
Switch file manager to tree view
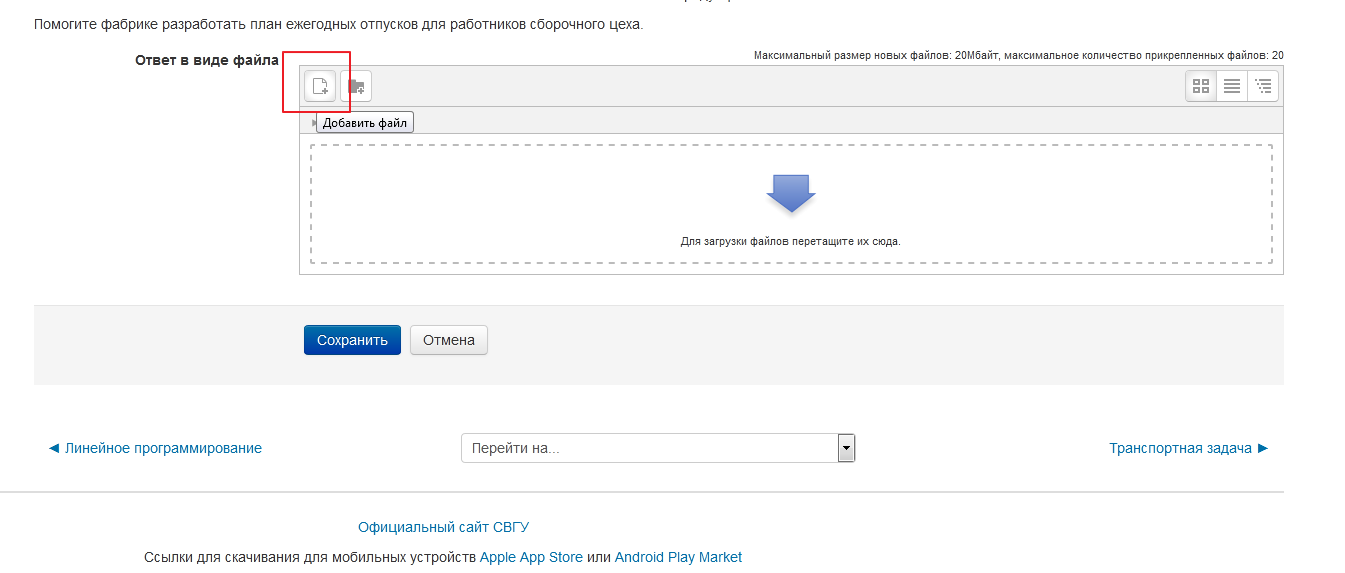click(1263, 87)
